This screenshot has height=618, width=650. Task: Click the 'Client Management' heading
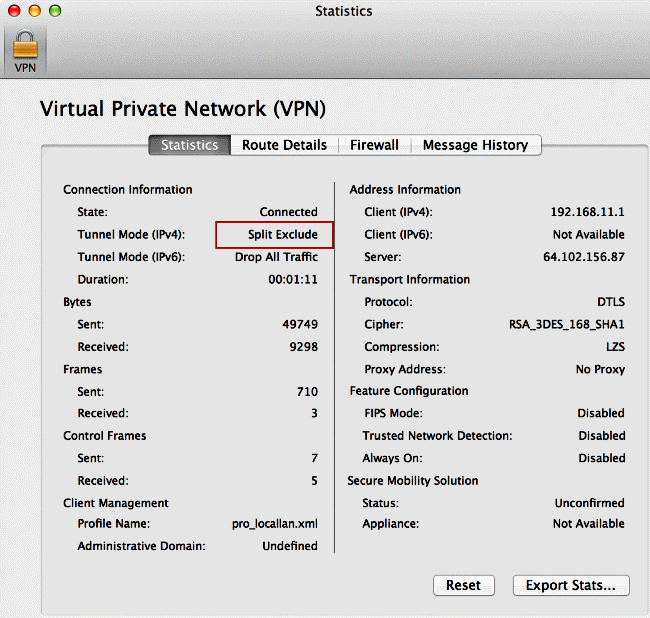click(x=116, y=503)
